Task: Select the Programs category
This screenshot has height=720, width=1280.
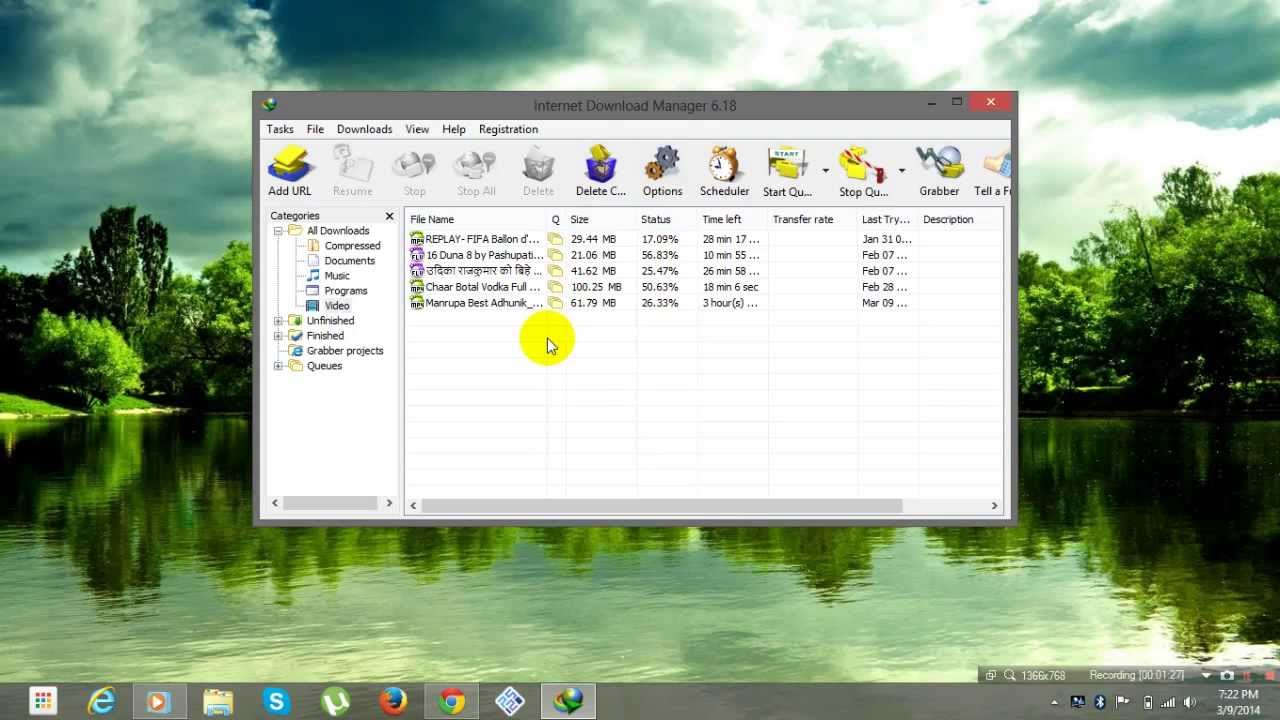Action: (x=345, y=291)
